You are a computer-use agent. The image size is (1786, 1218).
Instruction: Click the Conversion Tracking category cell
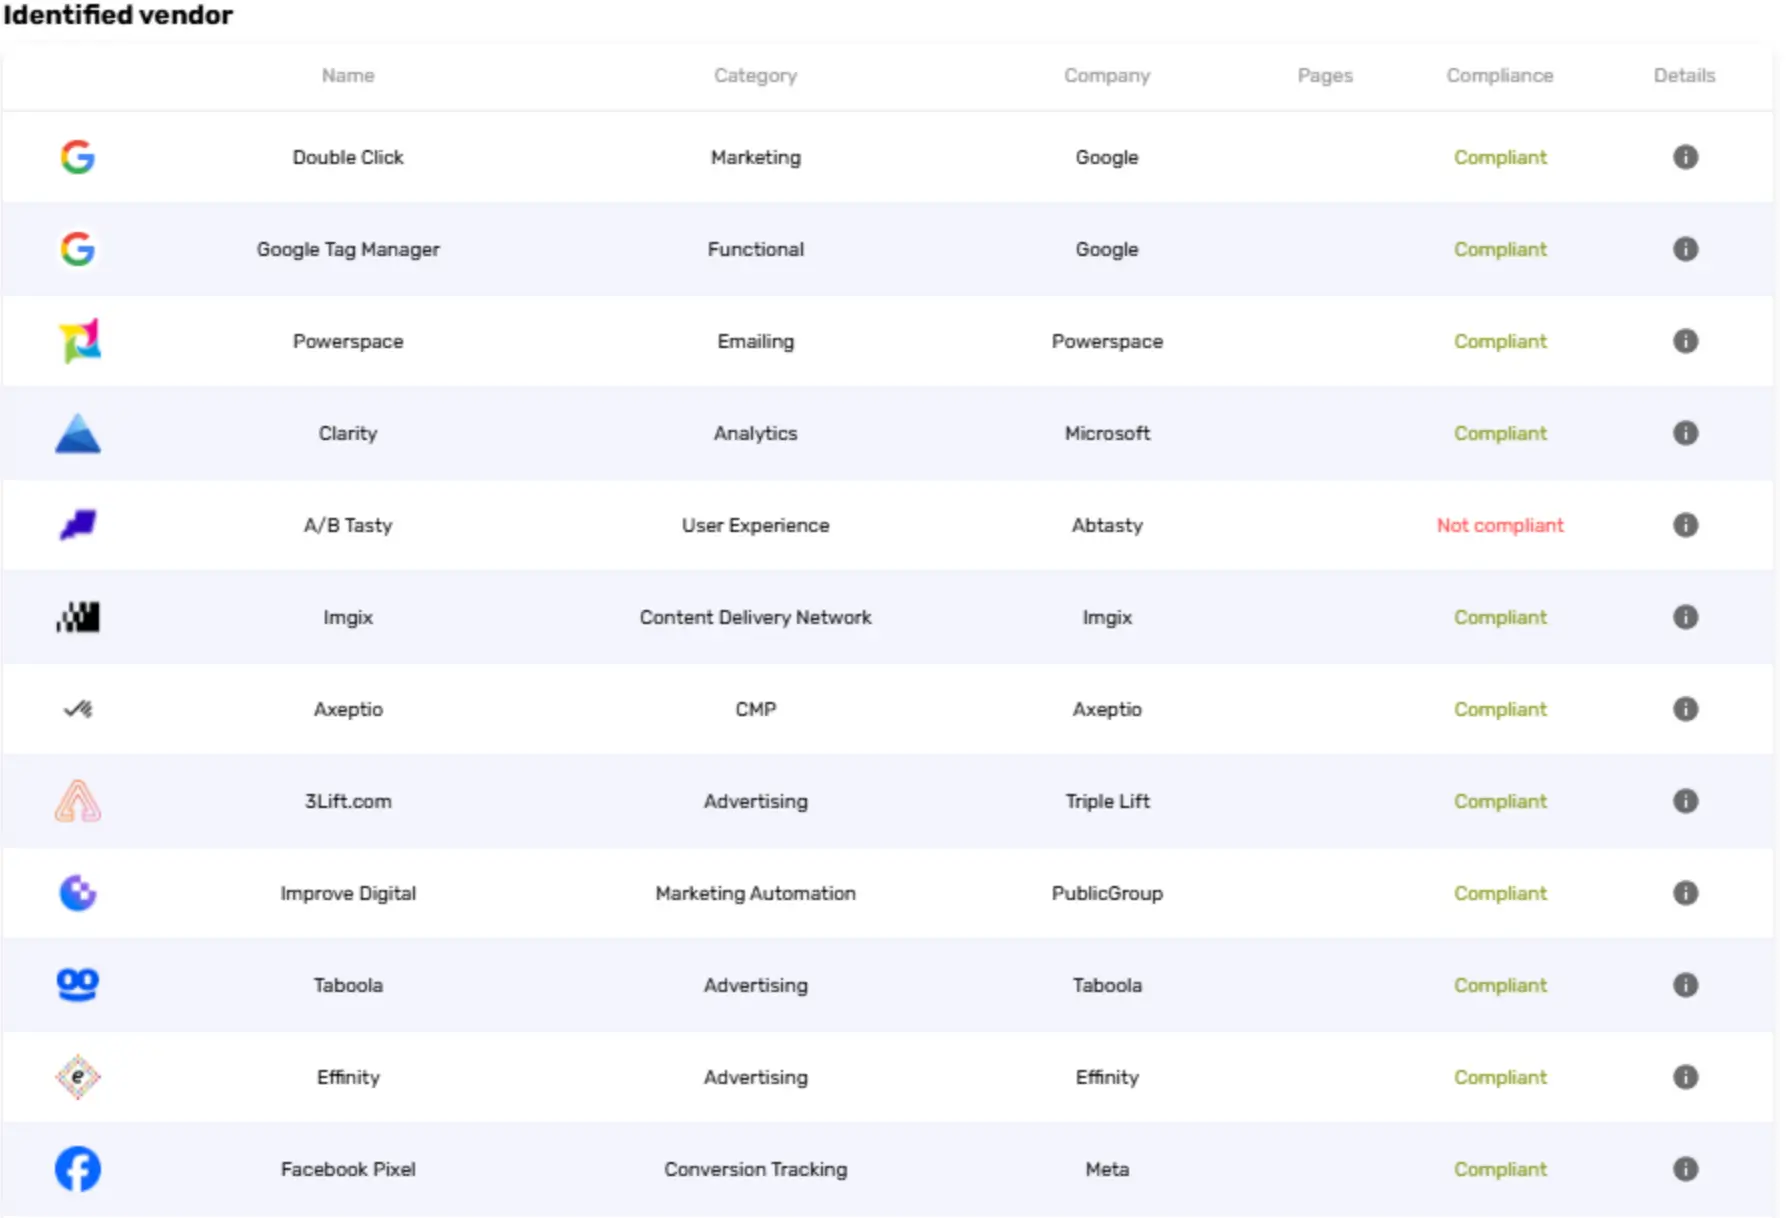(755, 1169)
